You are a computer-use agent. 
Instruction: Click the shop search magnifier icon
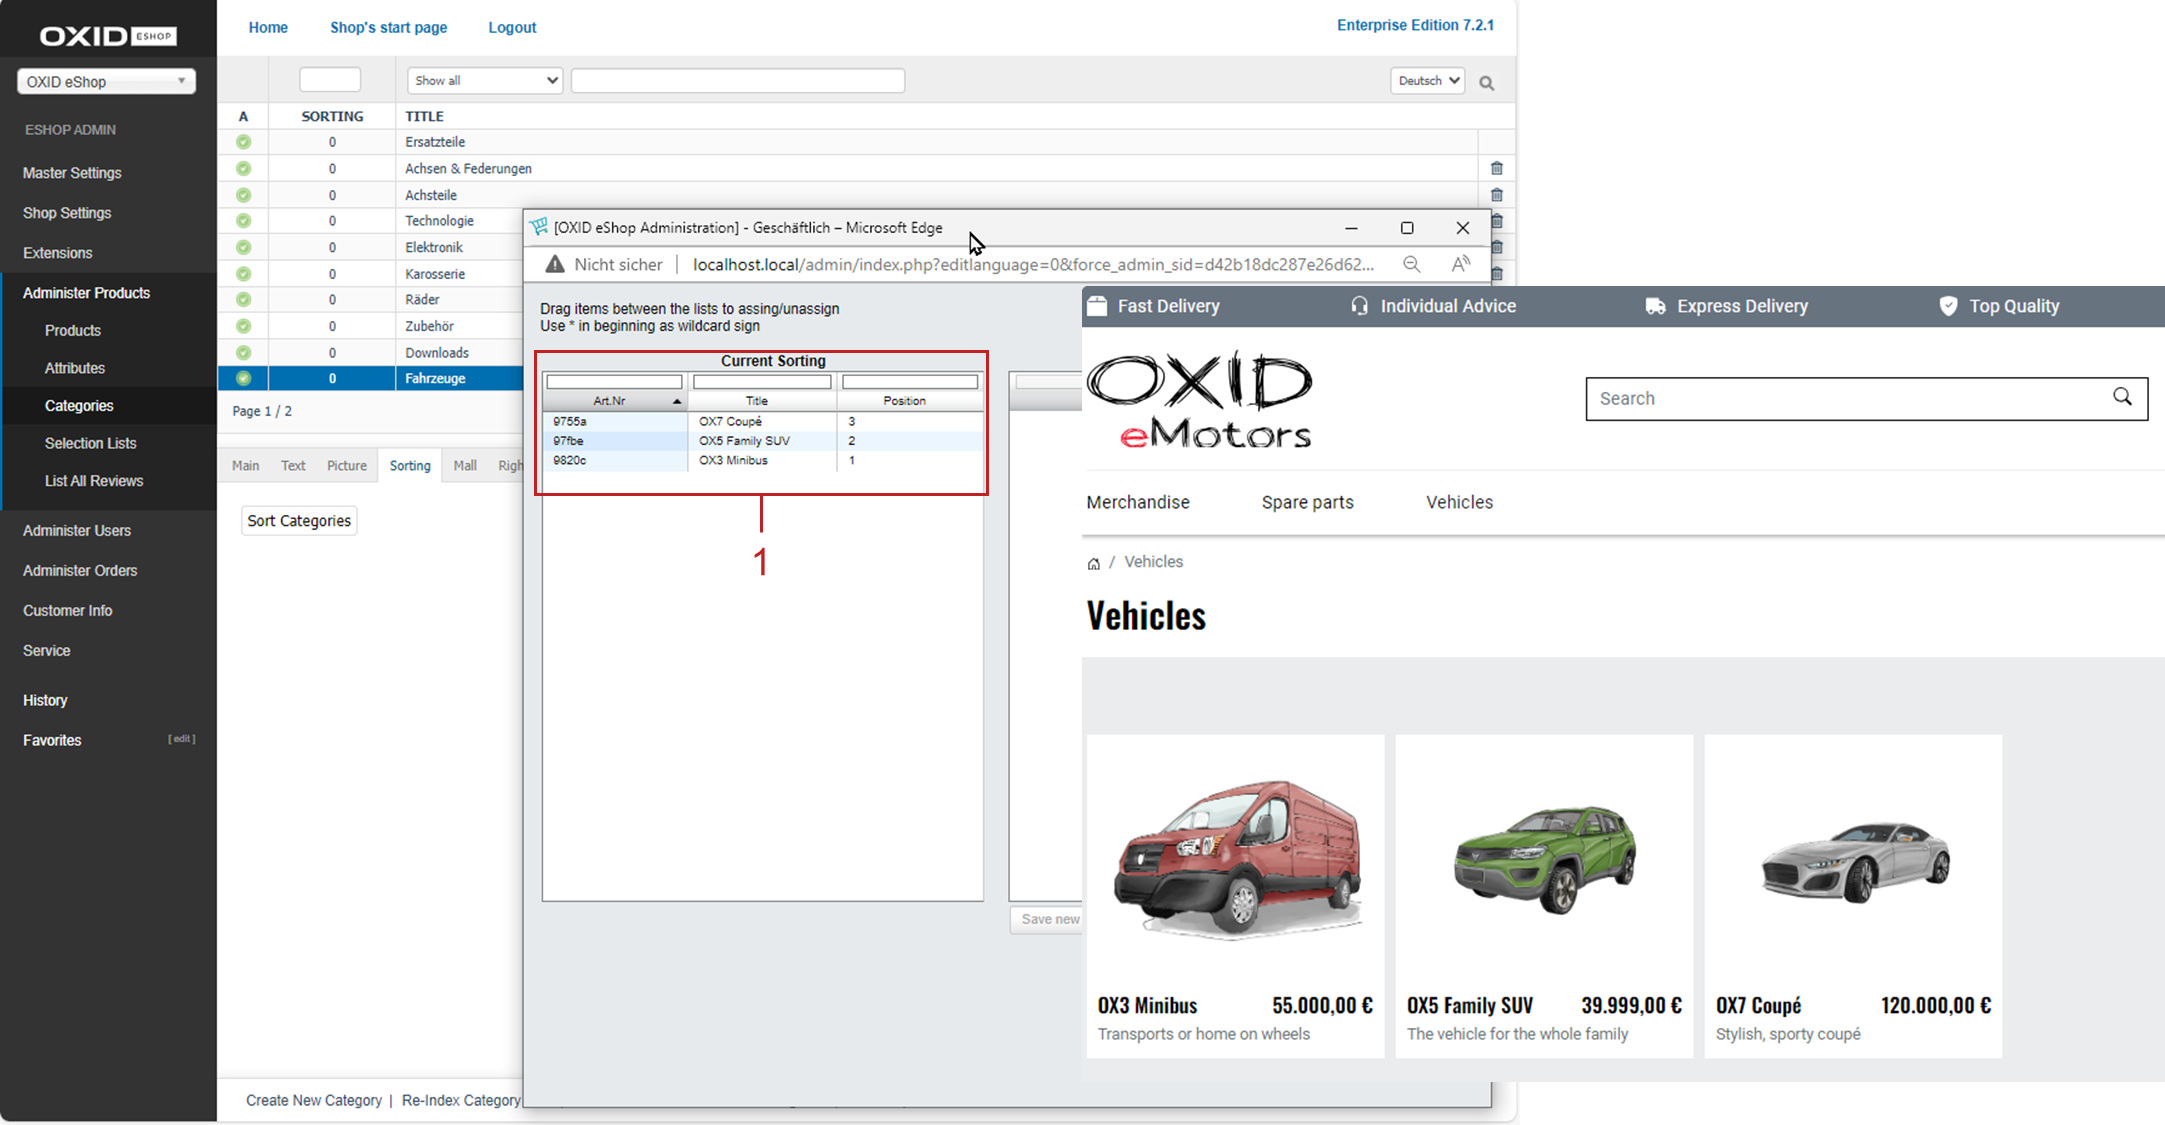click(2122, 397)
